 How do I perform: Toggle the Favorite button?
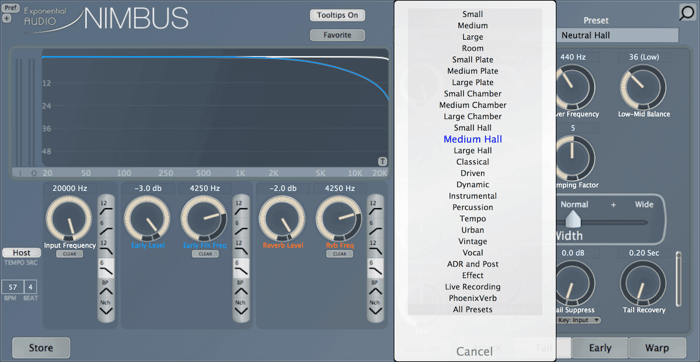click(338, 35)
